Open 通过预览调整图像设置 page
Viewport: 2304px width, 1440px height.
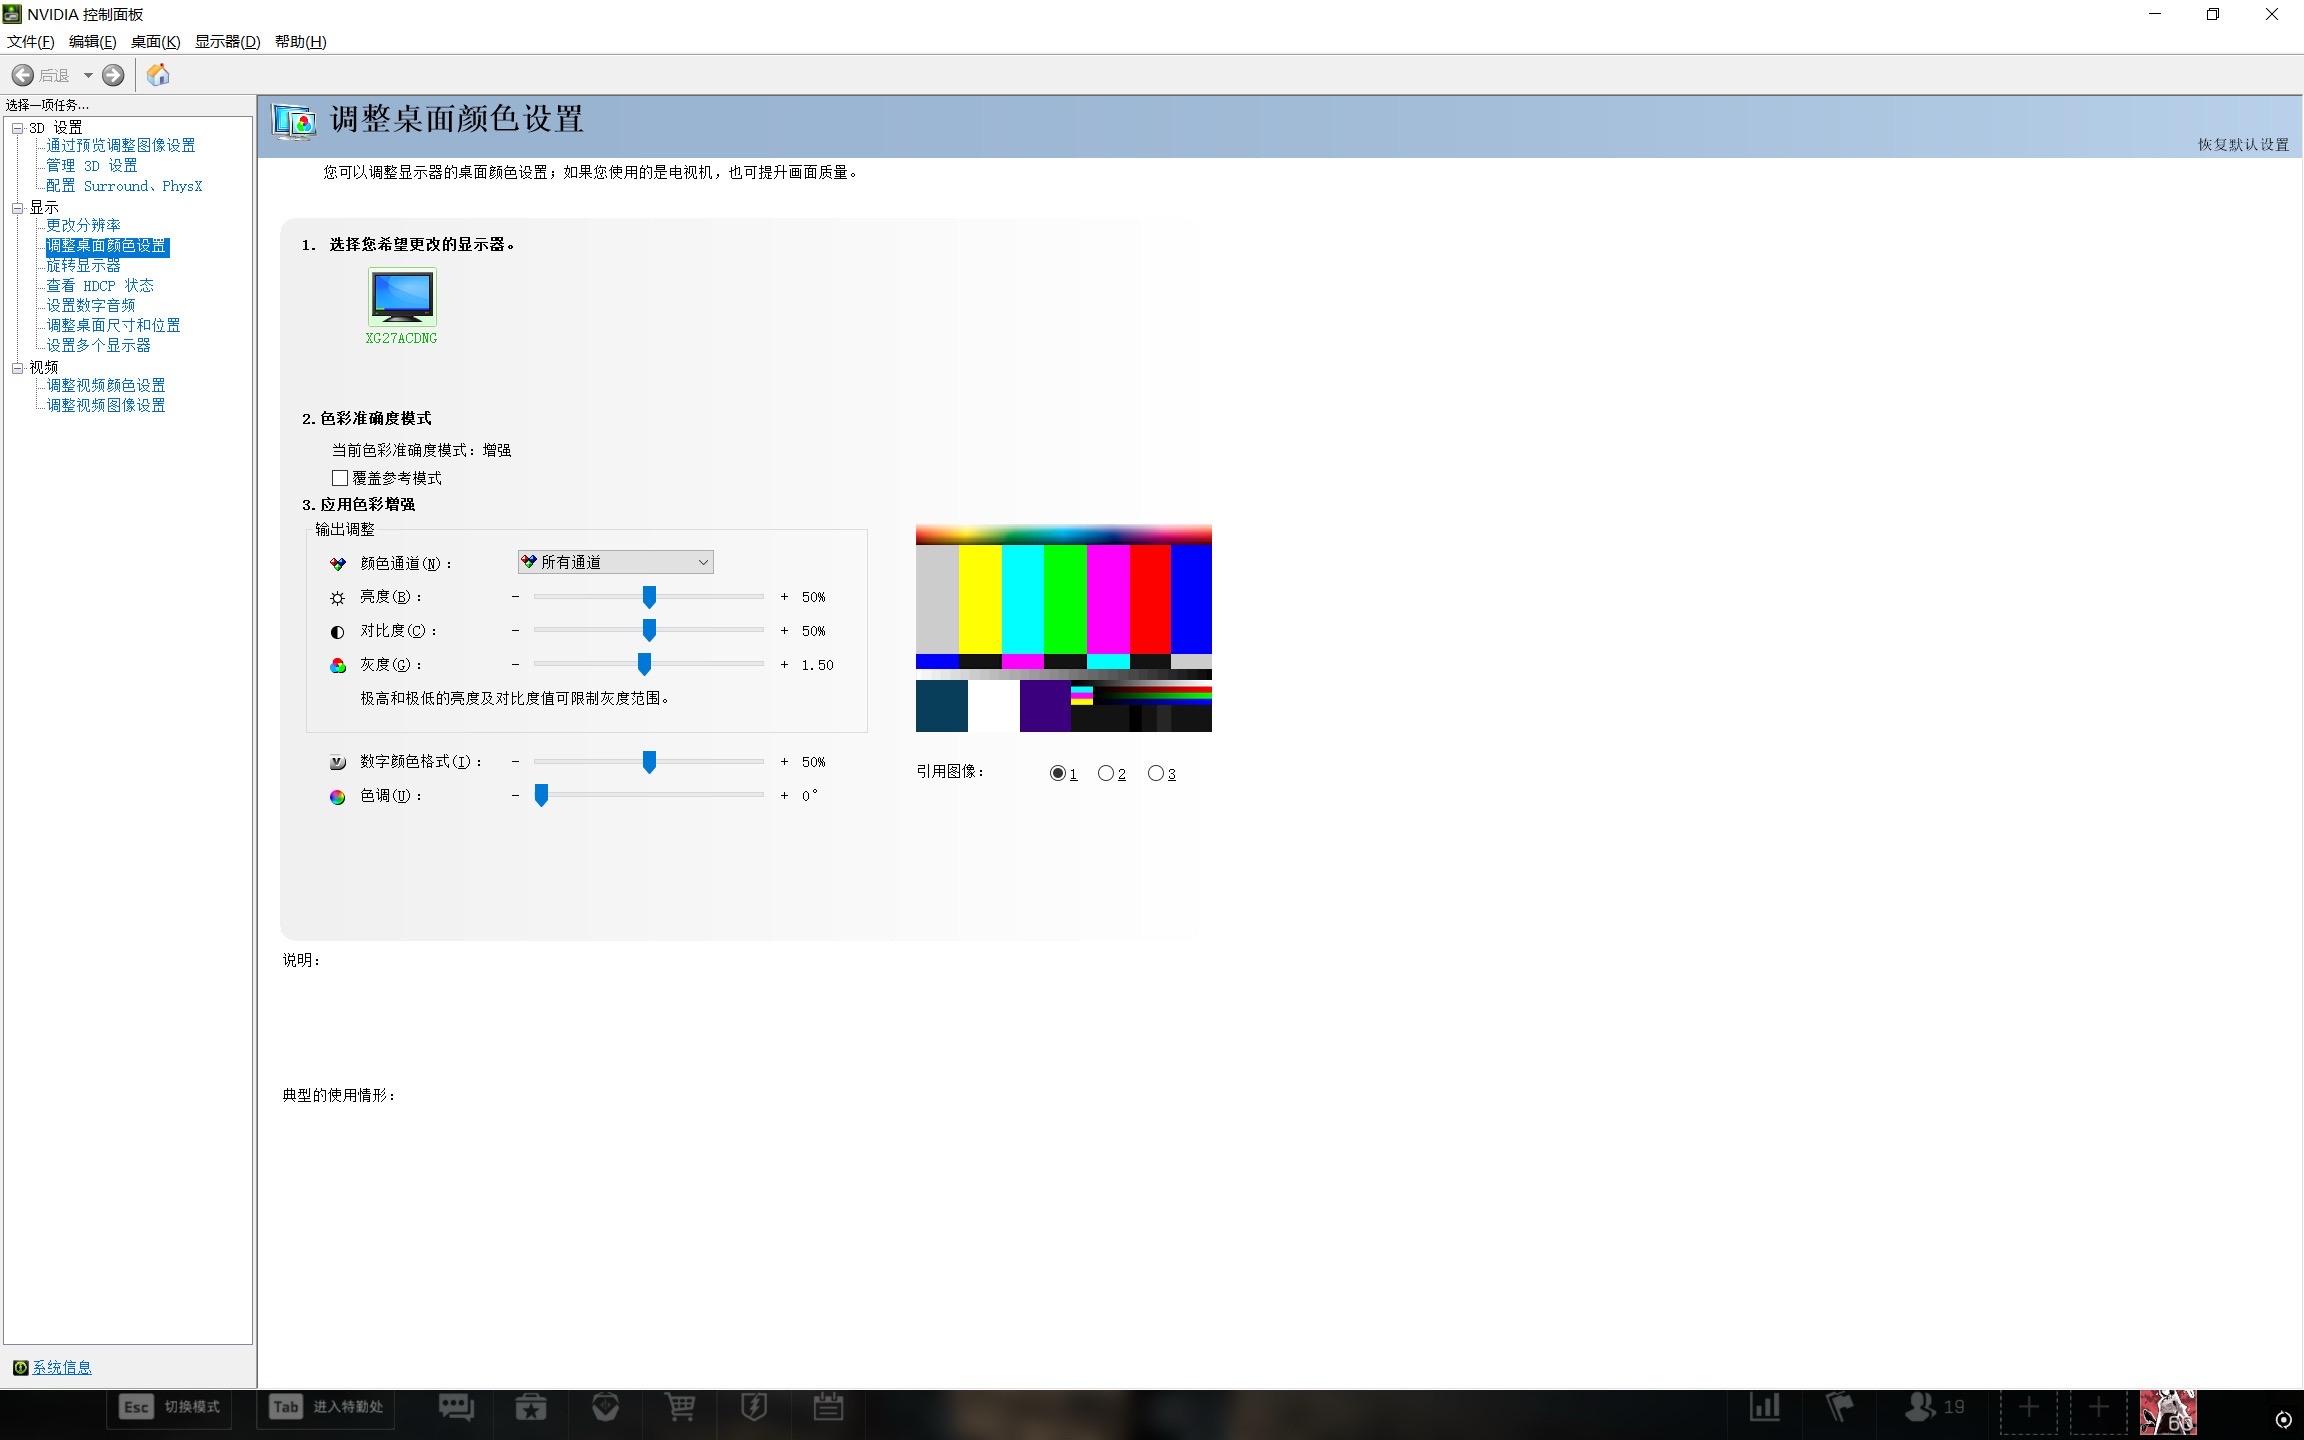pos(121,145)
